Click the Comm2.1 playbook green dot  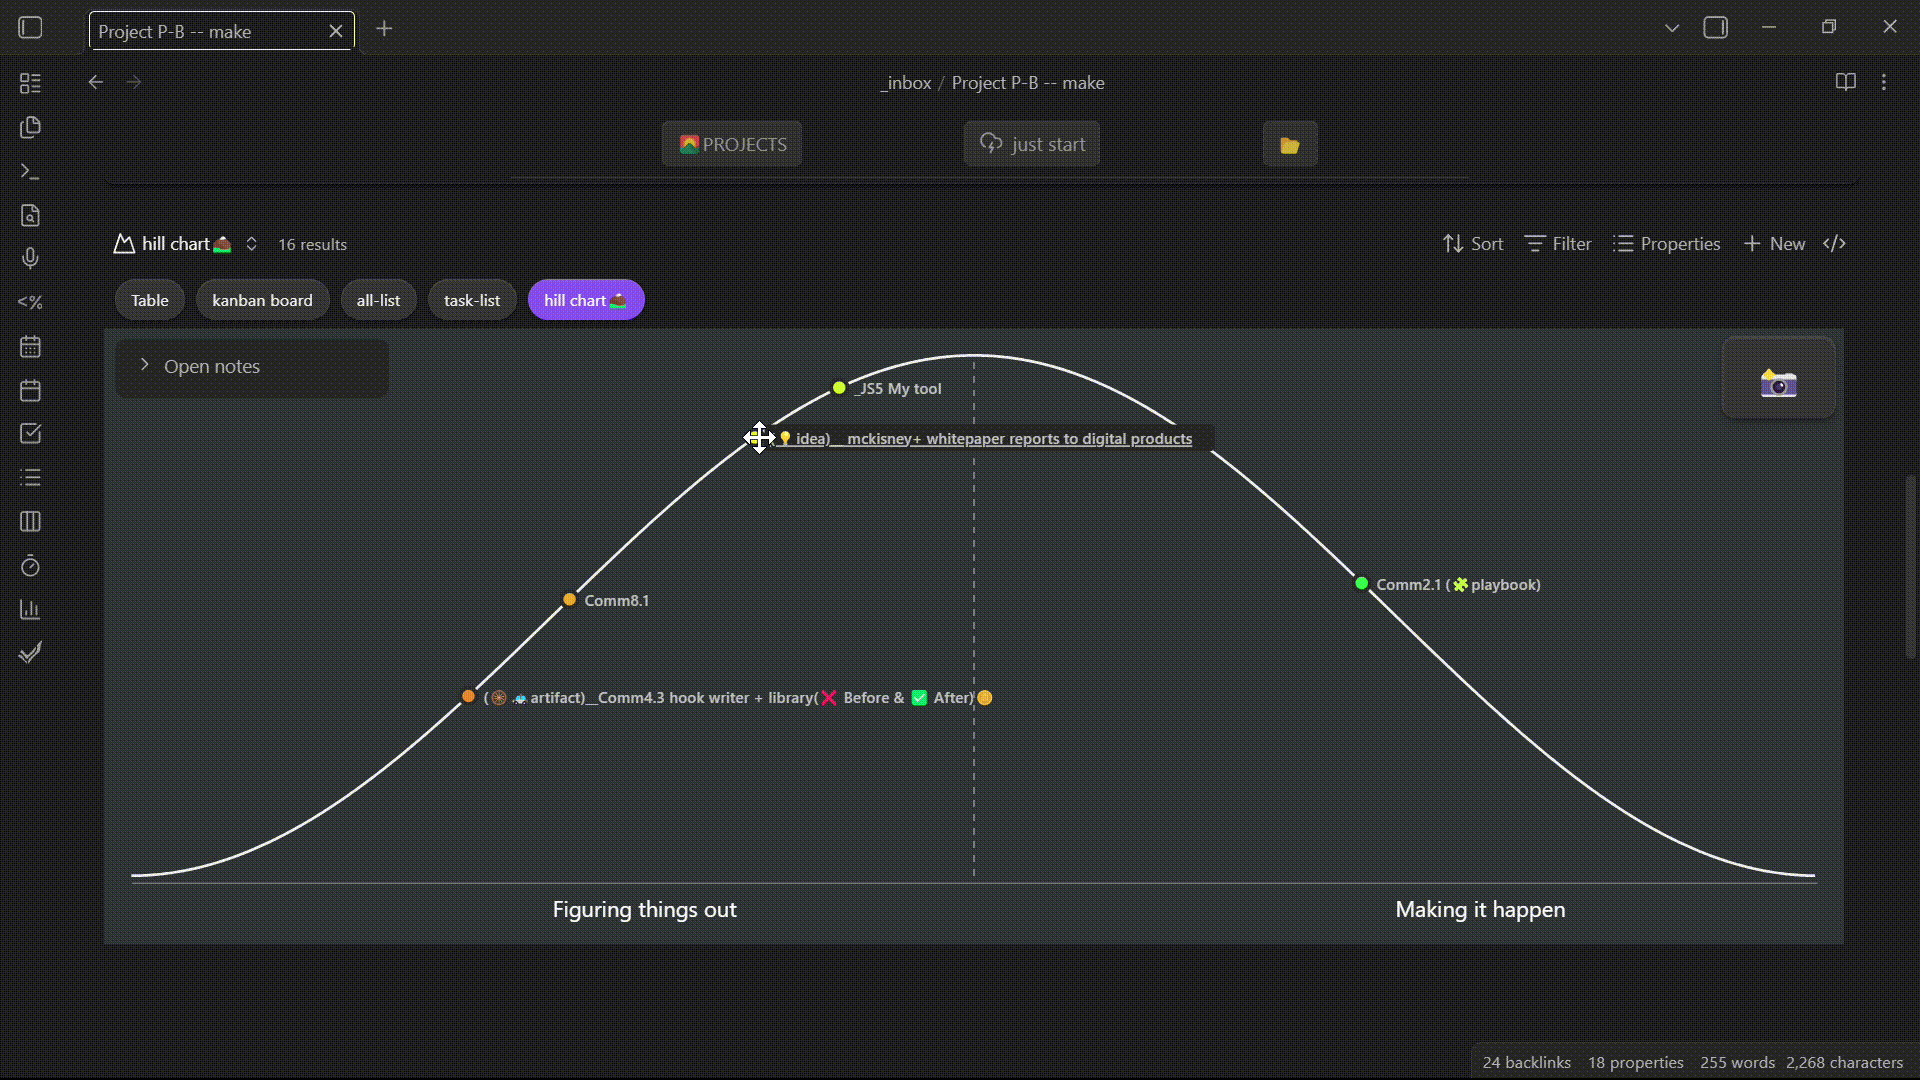pyautogui.click(x=1361, y=583)
